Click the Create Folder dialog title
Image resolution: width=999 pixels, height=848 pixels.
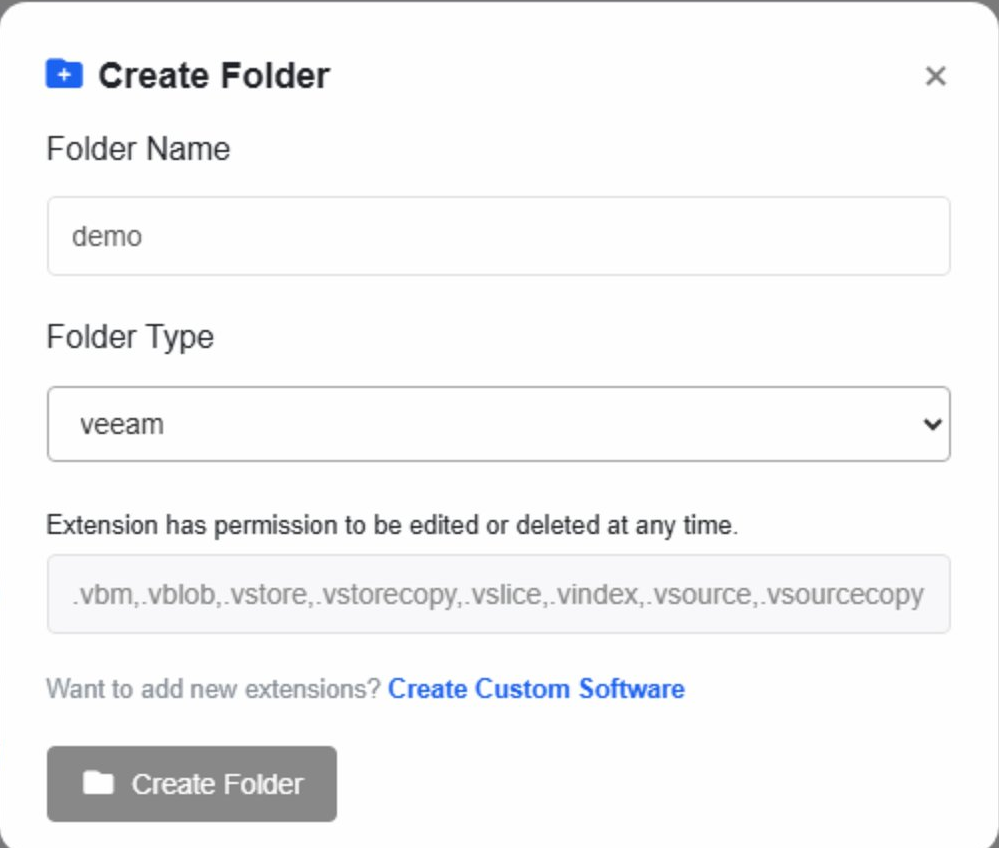214,75
